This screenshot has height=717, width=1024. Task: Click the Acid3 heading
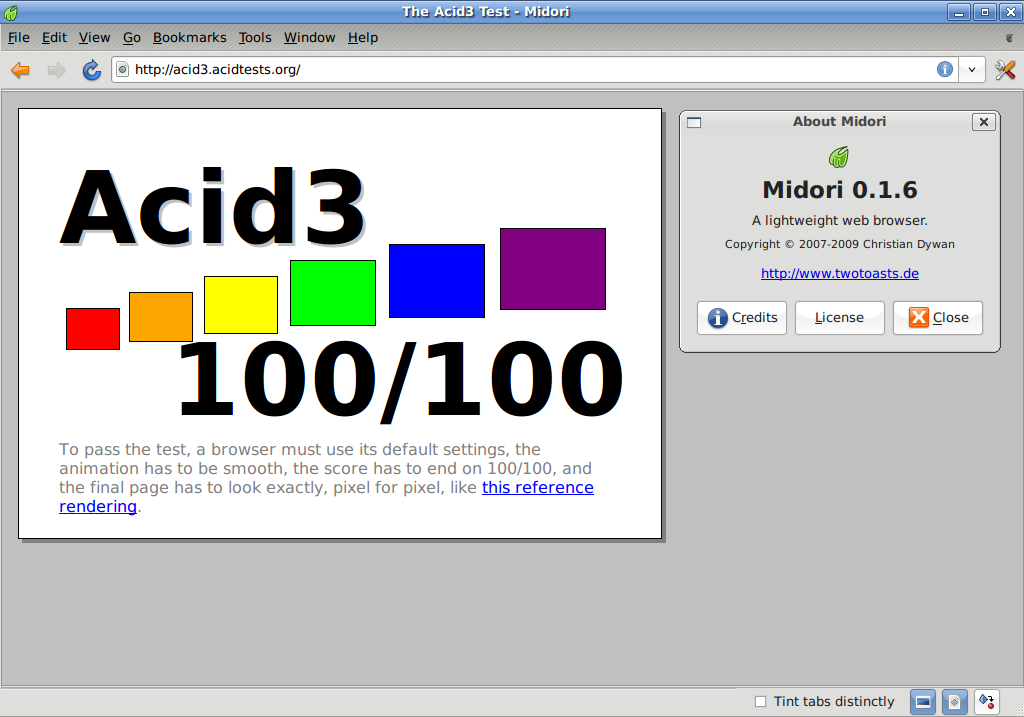pos(212,206)
